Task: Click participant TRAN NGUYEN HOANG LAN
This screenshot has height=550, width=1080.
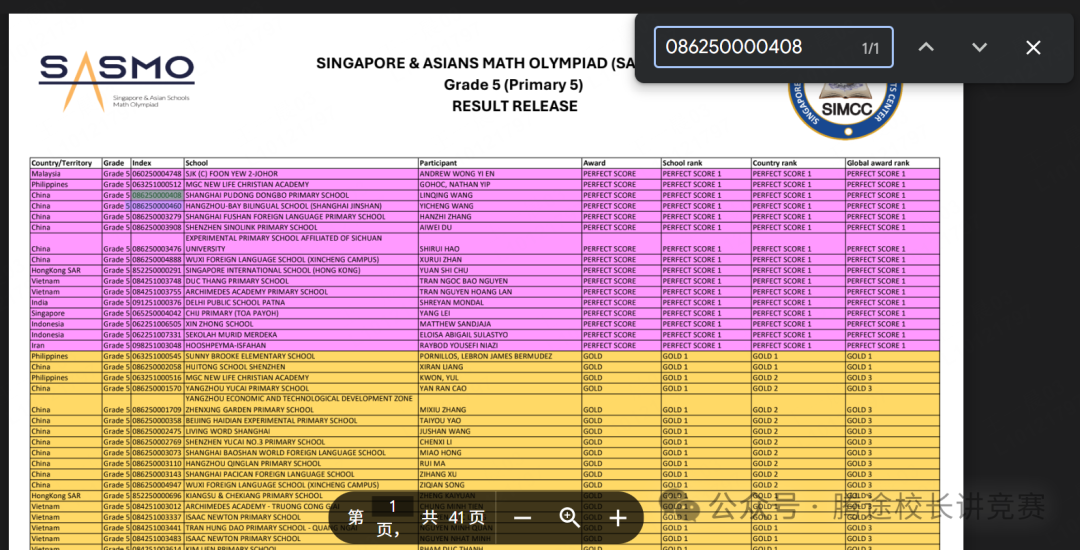Action: (464, 292)
